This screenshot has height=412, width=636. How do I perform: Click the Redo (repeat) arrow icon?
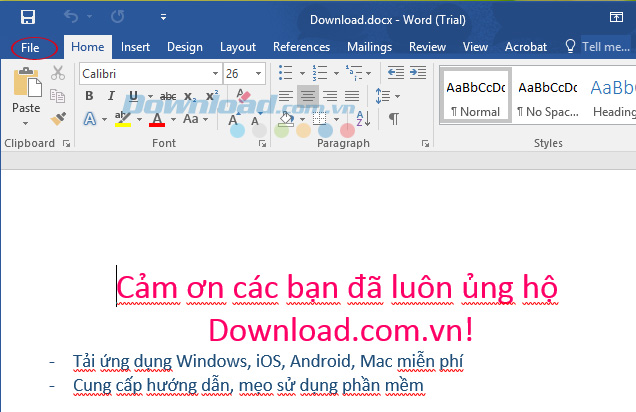pos(118,17)
